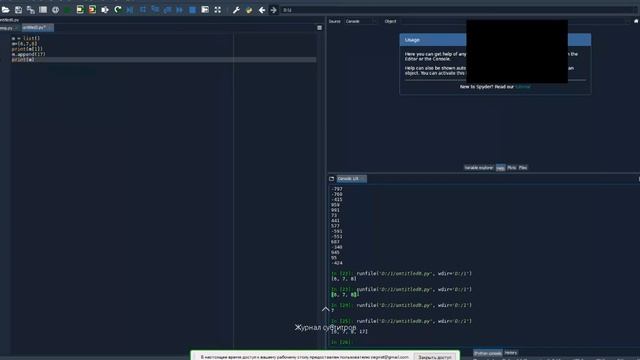Image resolution: width=640 pixels, height=360 pixels.
Task: Click the upward chevron above subtitle log
Action: point(325,309)
